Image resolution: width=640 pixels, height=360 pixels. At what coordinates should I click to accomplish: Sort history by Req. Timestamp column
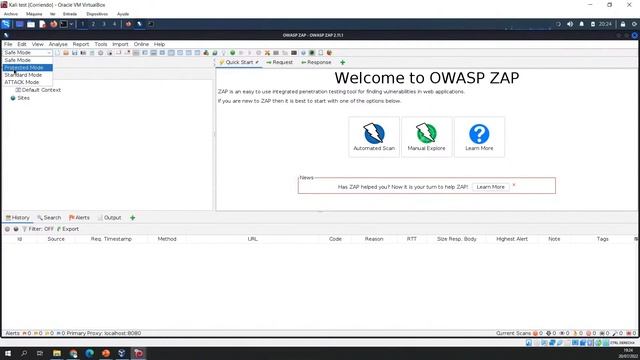tap(111, 239)
